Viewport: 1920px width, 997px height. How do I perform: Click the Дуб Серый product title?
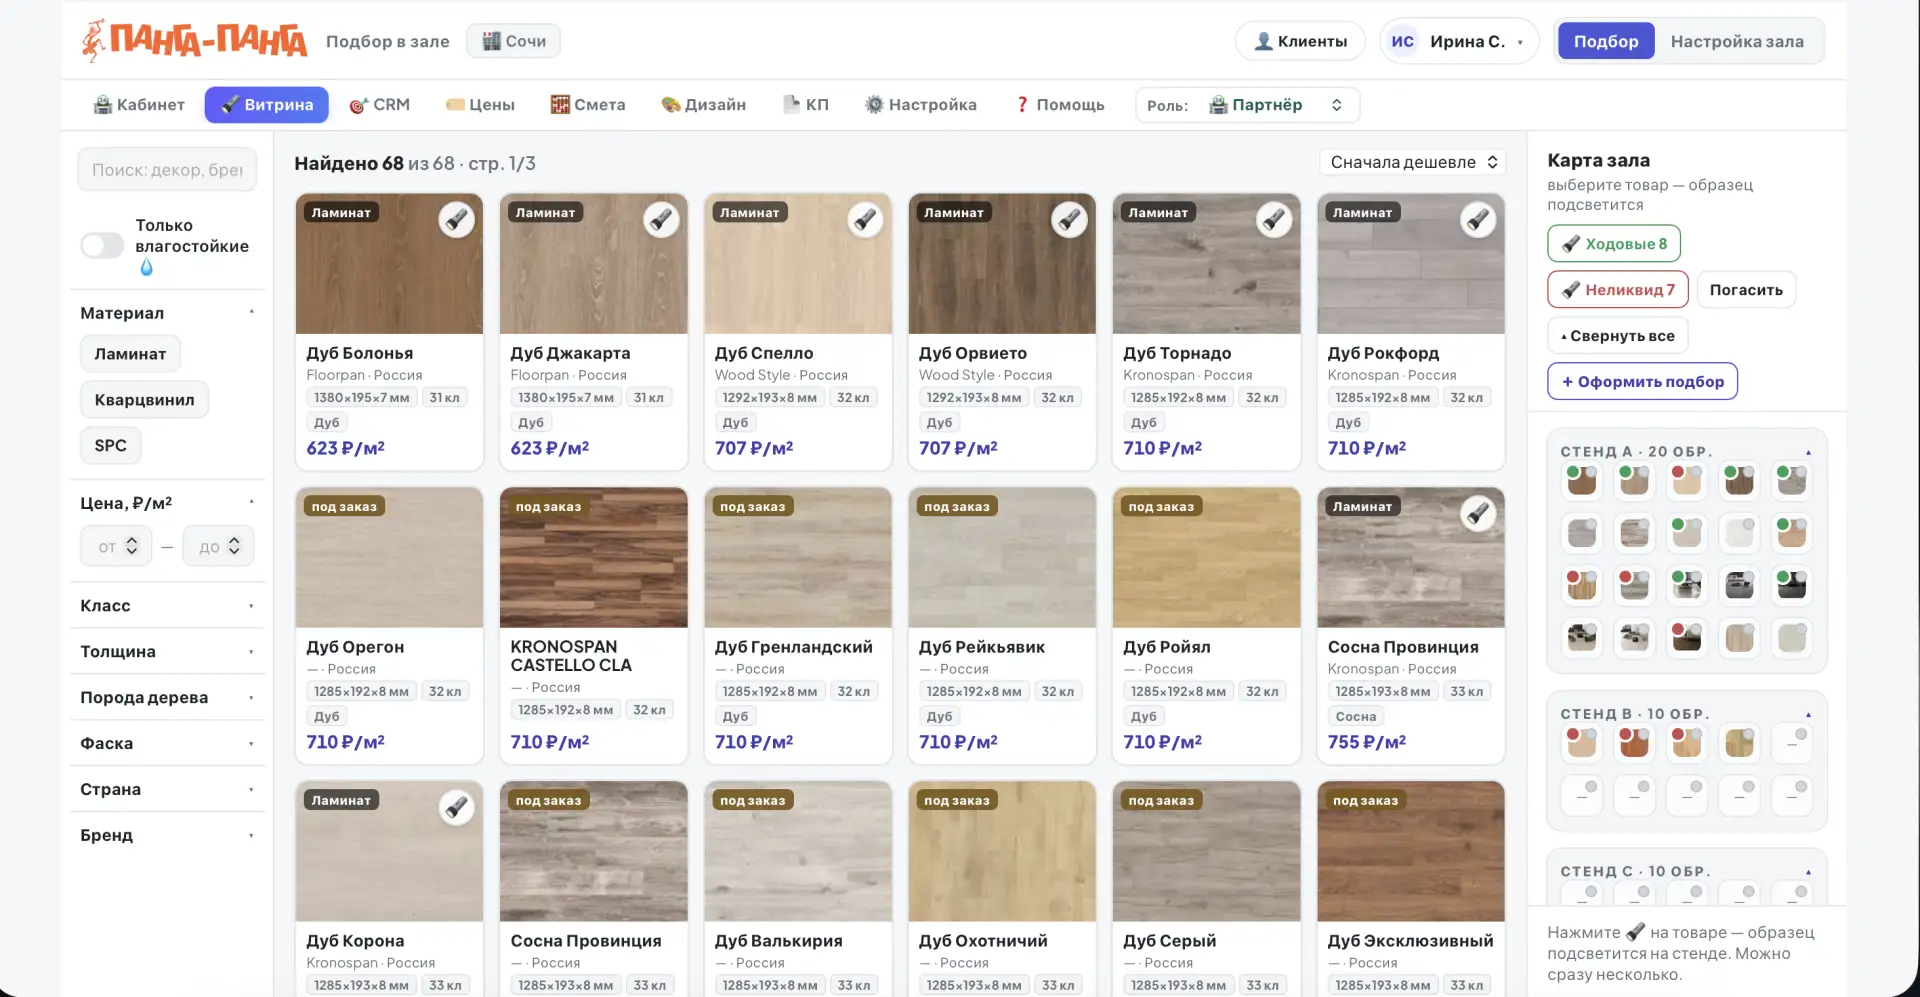[x=1170, y=941]
